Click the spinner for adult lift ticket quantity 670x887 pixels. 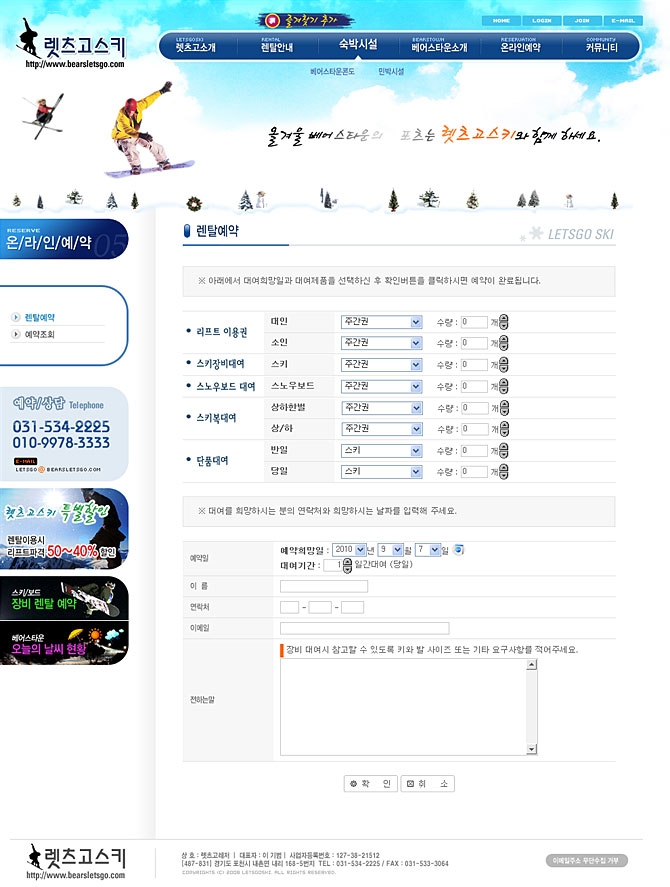504,322
